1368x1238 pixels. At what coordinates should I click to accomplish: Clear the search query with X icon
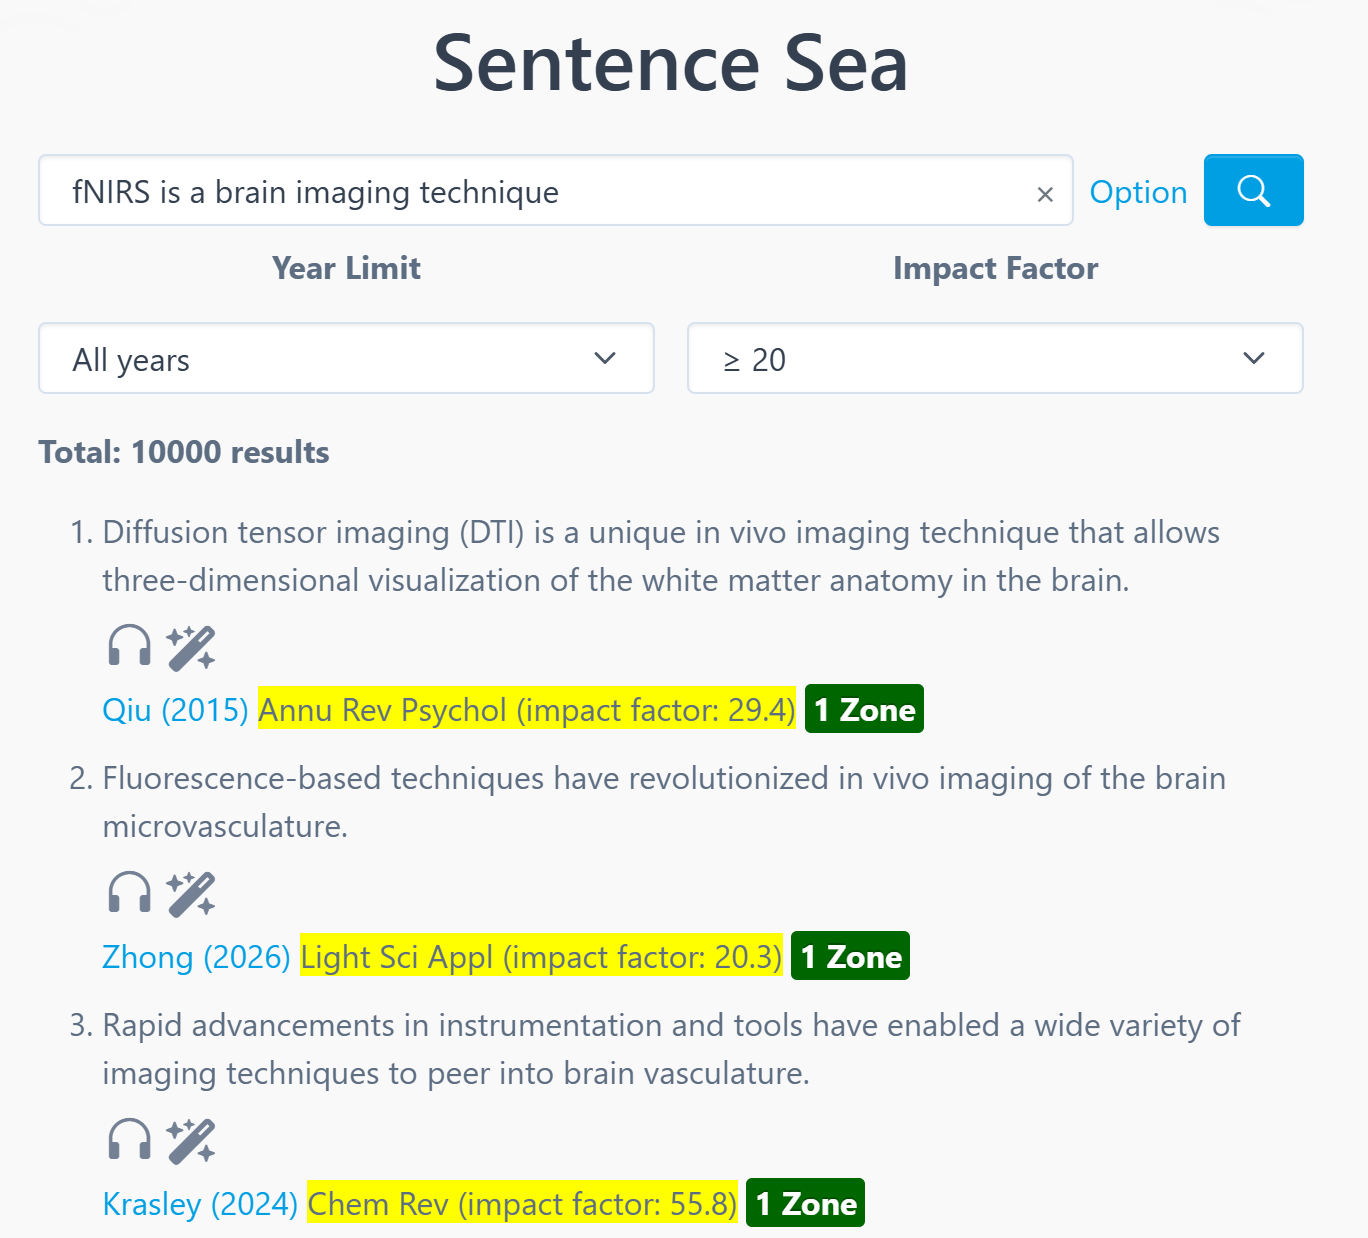[1045, 194]
